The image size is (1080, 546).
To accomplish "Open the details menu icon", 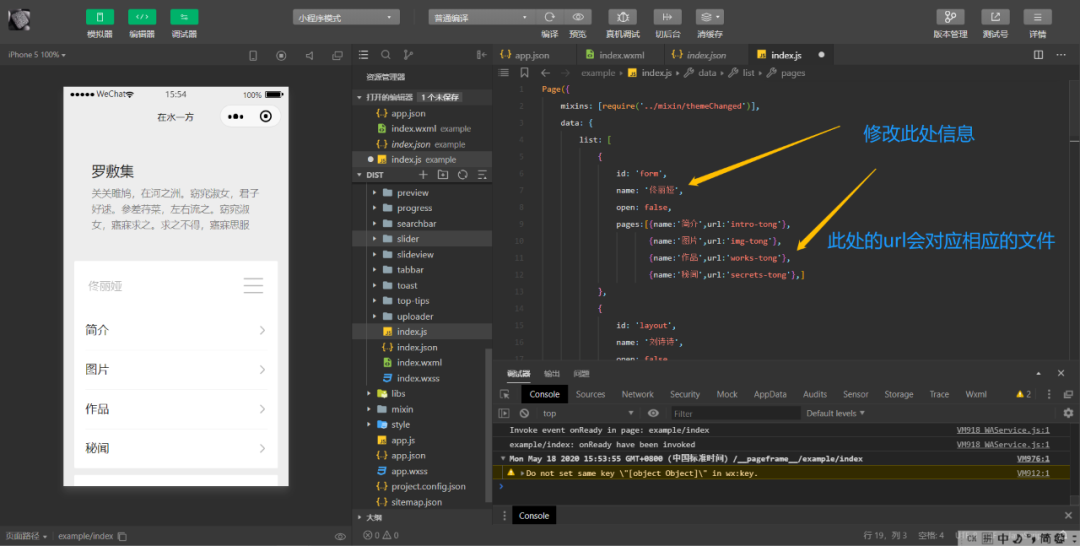I will [x=1037, y=17].
